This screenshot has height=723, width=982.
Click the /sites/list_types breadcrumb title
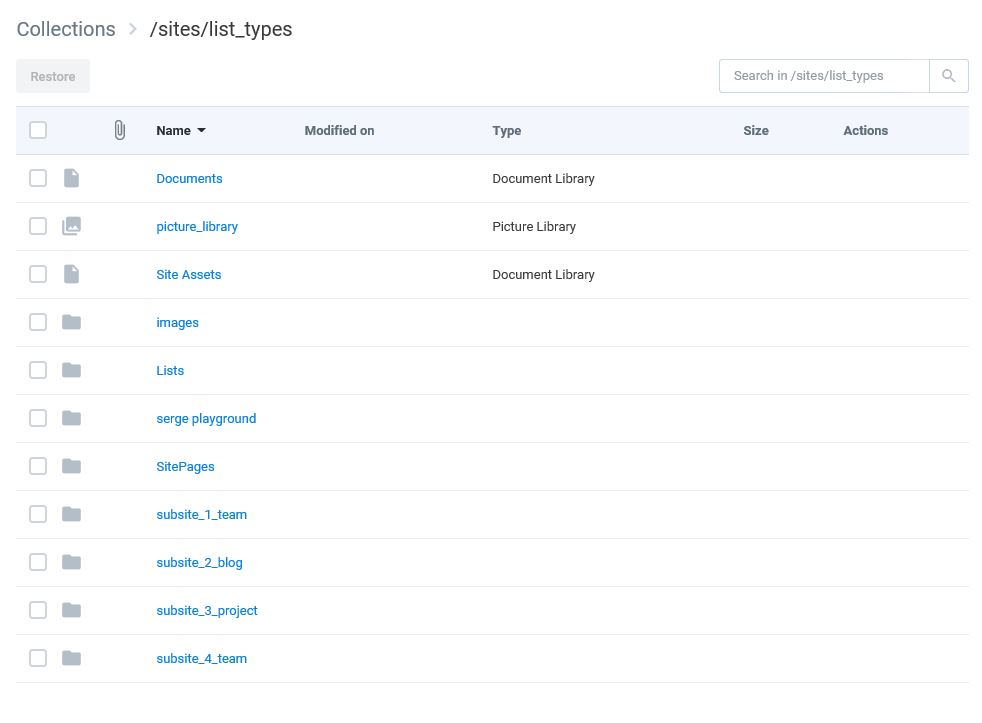220,29
